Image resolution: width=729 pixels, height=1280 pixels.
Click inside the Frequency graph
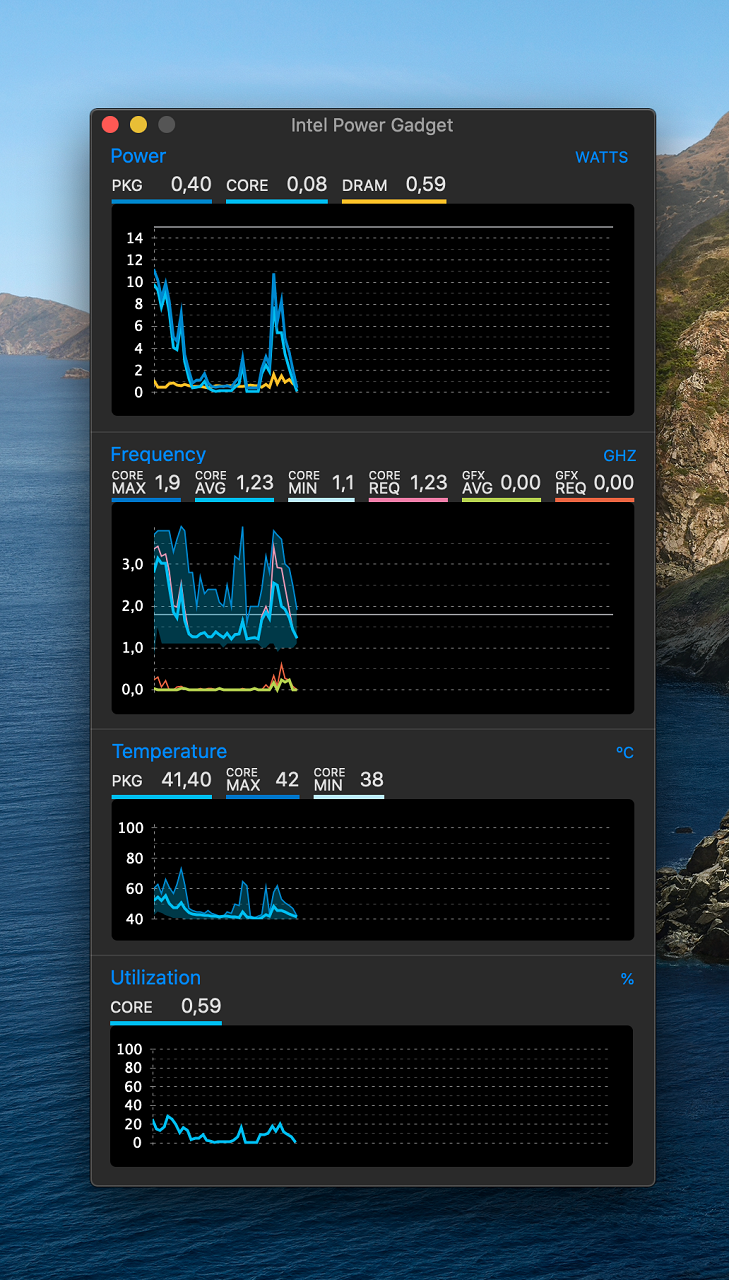(372, 608)
